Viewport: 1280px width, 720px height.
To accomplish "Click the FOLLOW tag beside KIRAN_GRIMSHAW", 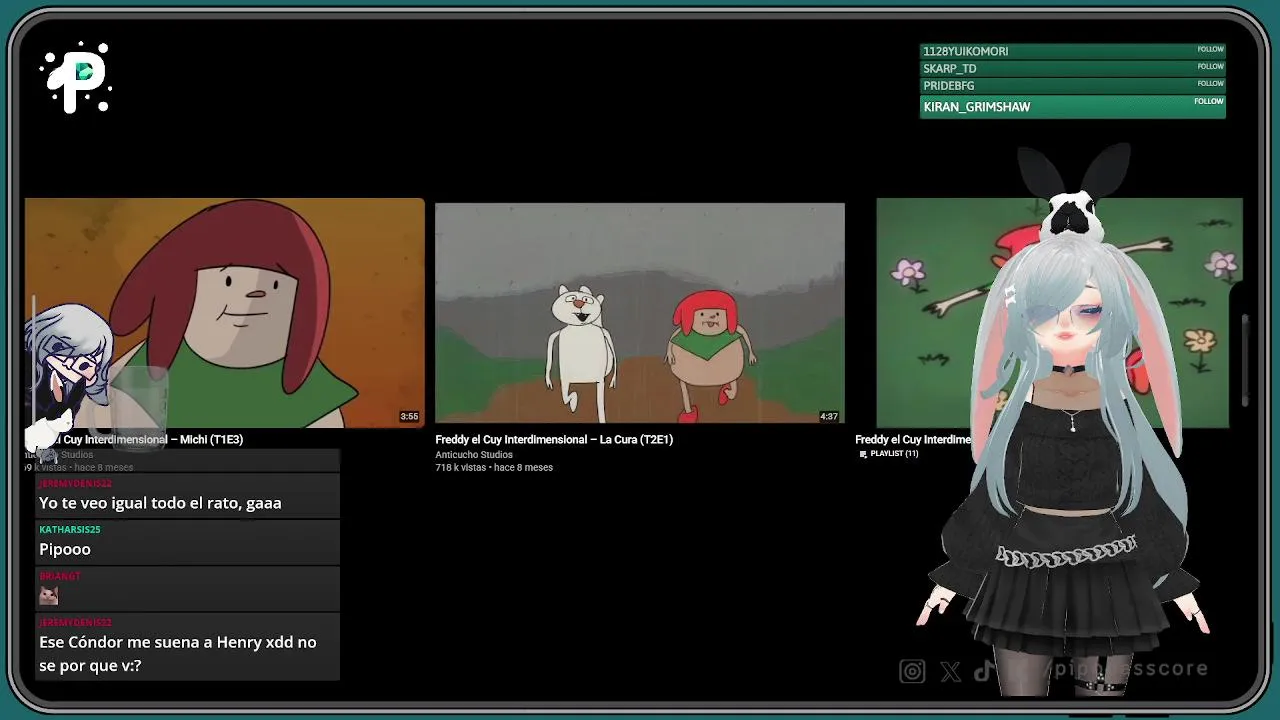I will coord(1209,101).
